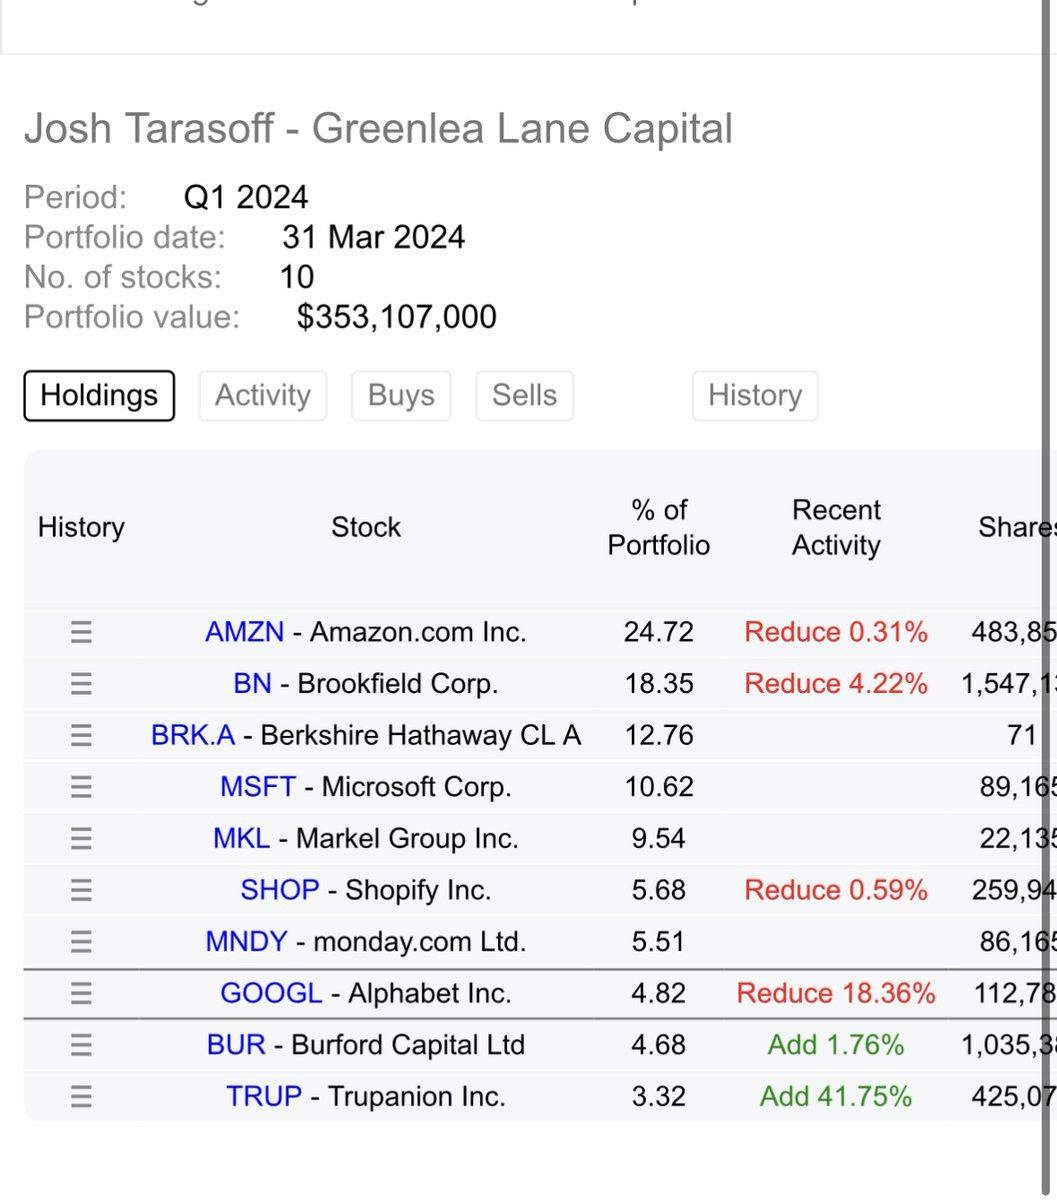Open the GOOGL ticker link
Screen dimensions: 1057x1200
[271, 993]
